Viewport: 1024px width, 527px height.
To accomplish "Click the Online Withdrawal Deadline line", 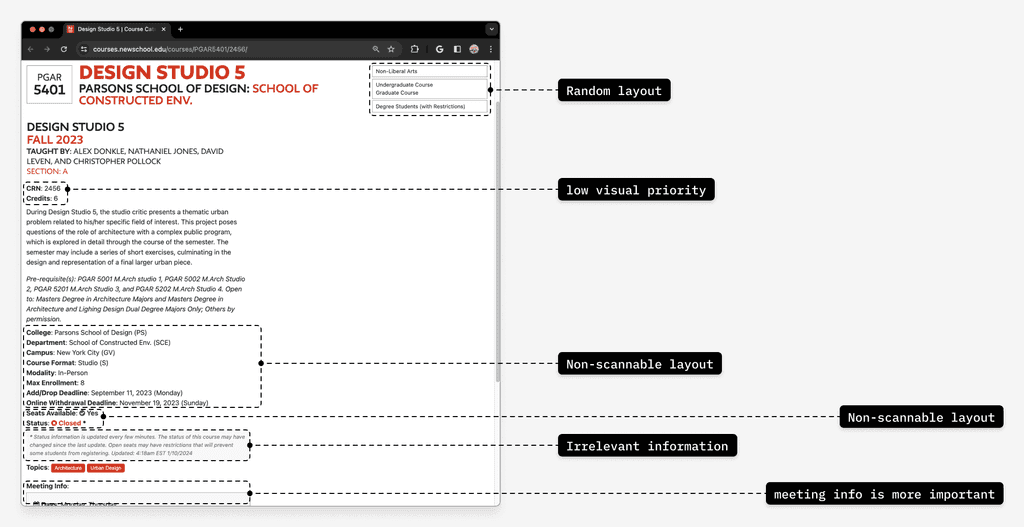I will point(118,403).
